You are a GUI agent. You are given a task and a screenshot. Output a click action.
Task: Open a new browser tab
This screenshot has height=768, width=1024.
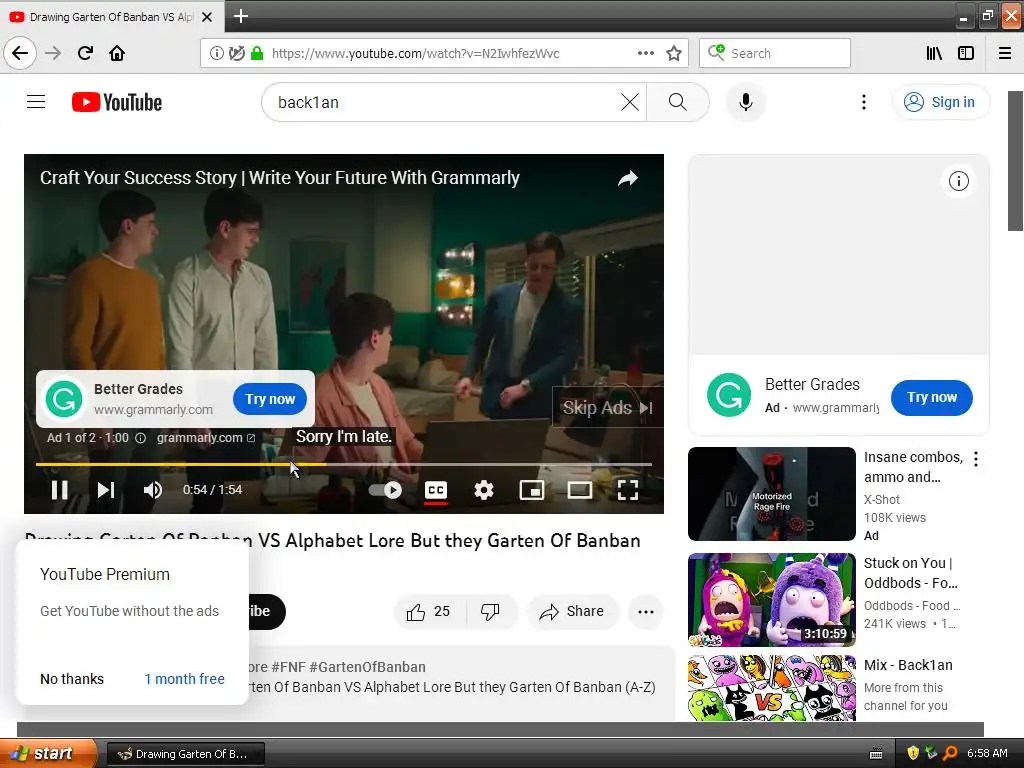(x=240, y=16)
